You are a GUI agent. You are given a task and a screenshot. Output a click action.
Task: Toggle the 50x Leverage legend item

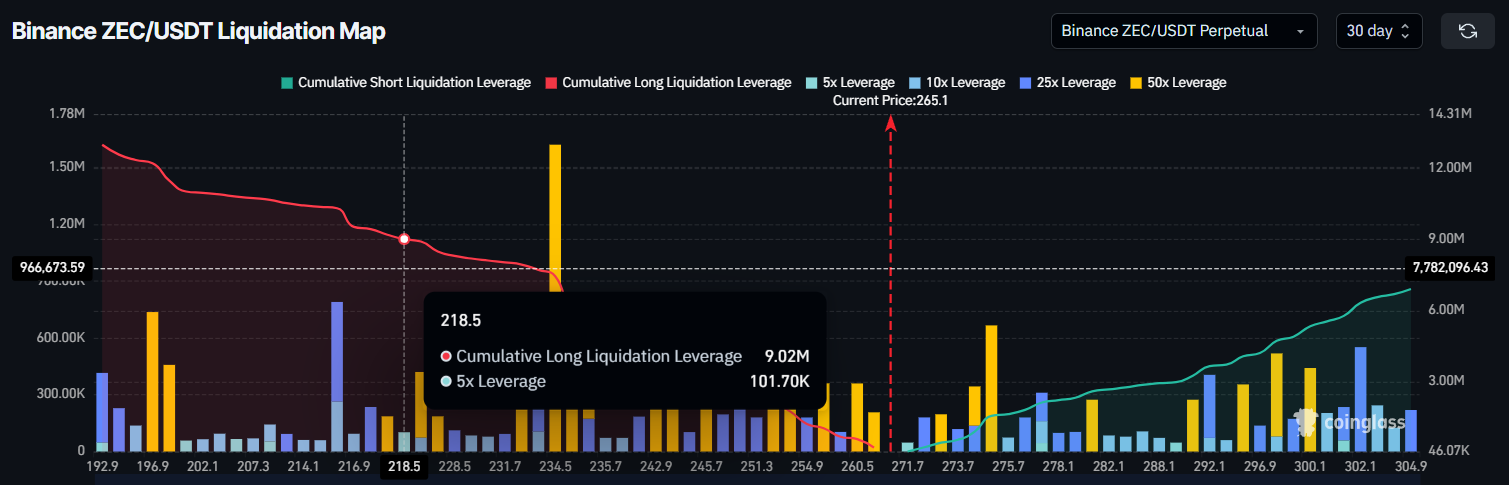[1176, 82]
